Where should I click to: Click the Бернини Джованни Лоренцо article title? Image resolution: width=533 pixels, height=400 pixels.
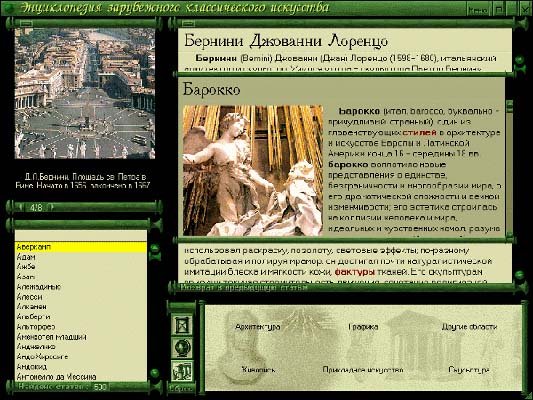coord(286,41)
